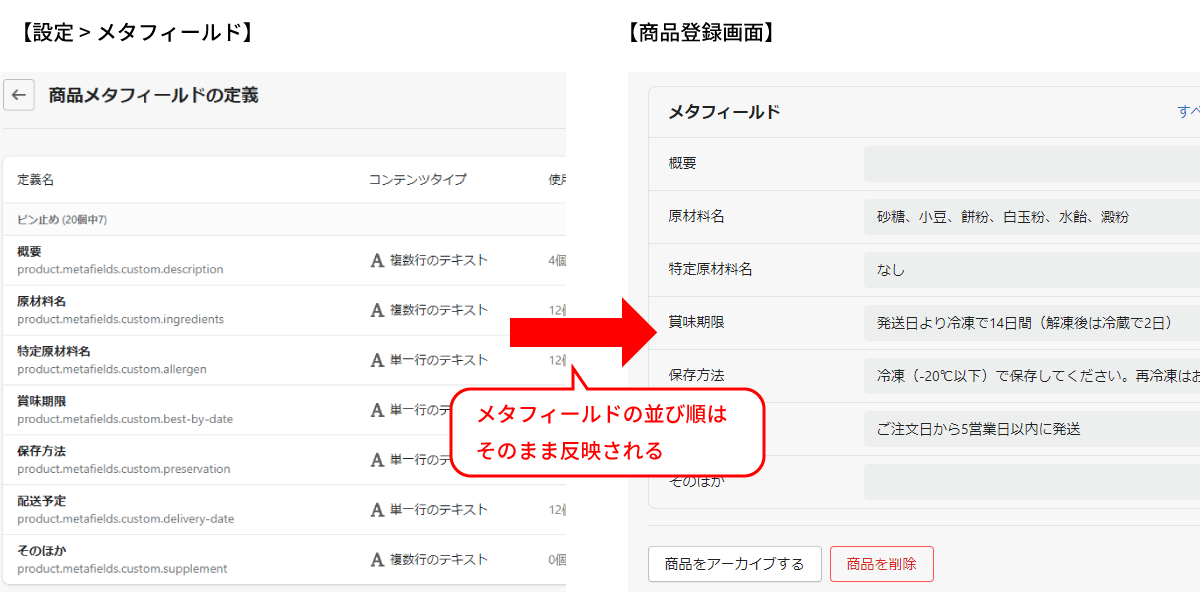The height and width of the screenshot is (600, 1200).
Task: Click the 定義名 column header
Action: (x=35, y=180)
